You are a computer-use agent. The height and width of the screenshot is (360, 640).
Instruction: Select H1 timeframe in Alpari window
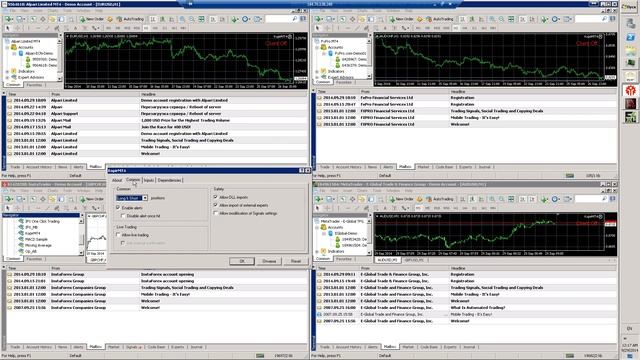click(146, 28)
